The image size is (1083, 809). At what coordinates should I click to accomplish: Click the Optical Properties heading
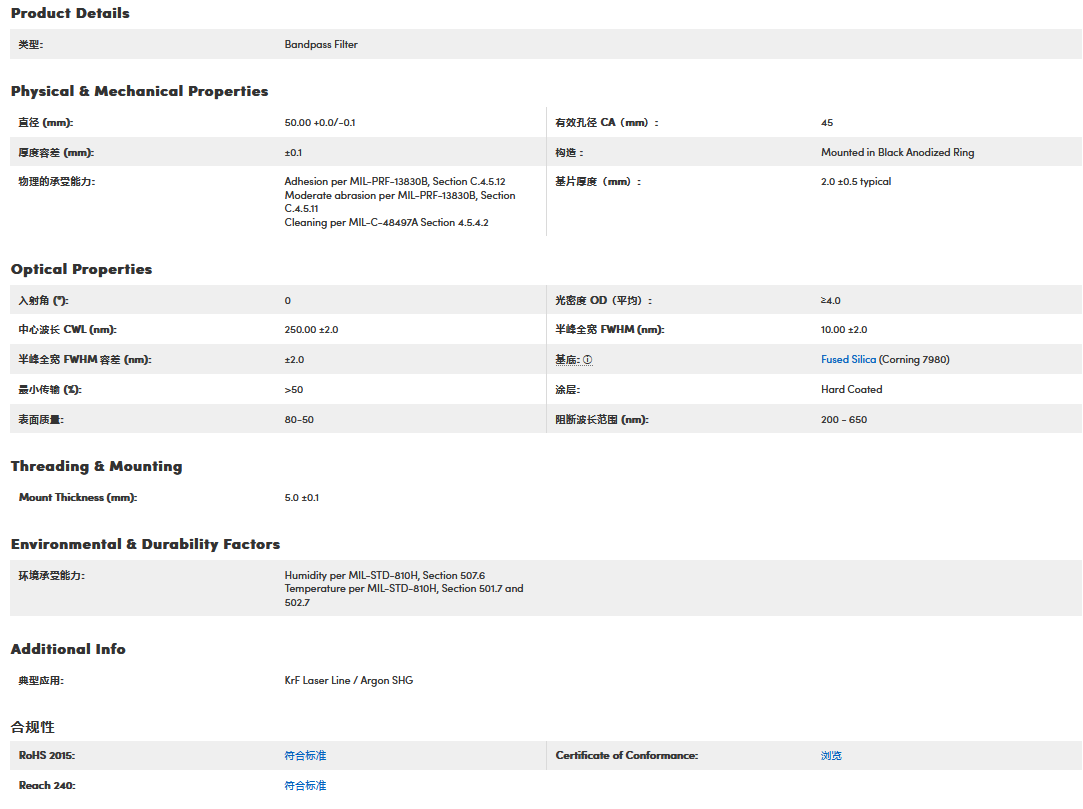point(81,269)
